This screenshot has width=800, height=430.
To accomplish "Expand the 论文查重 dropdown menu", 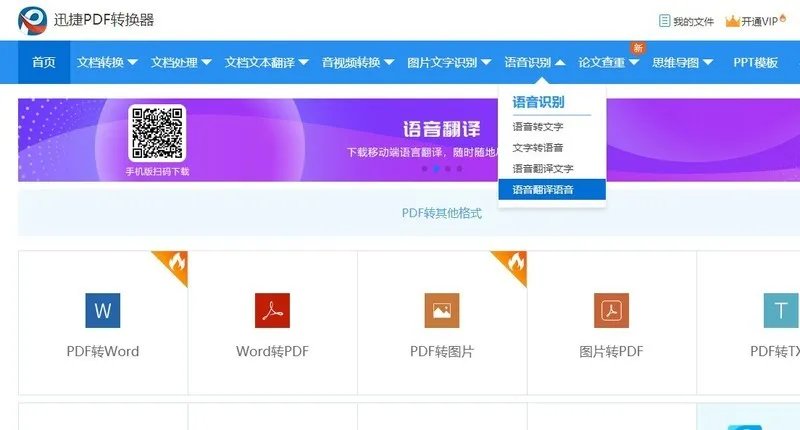I will [609, 62].
